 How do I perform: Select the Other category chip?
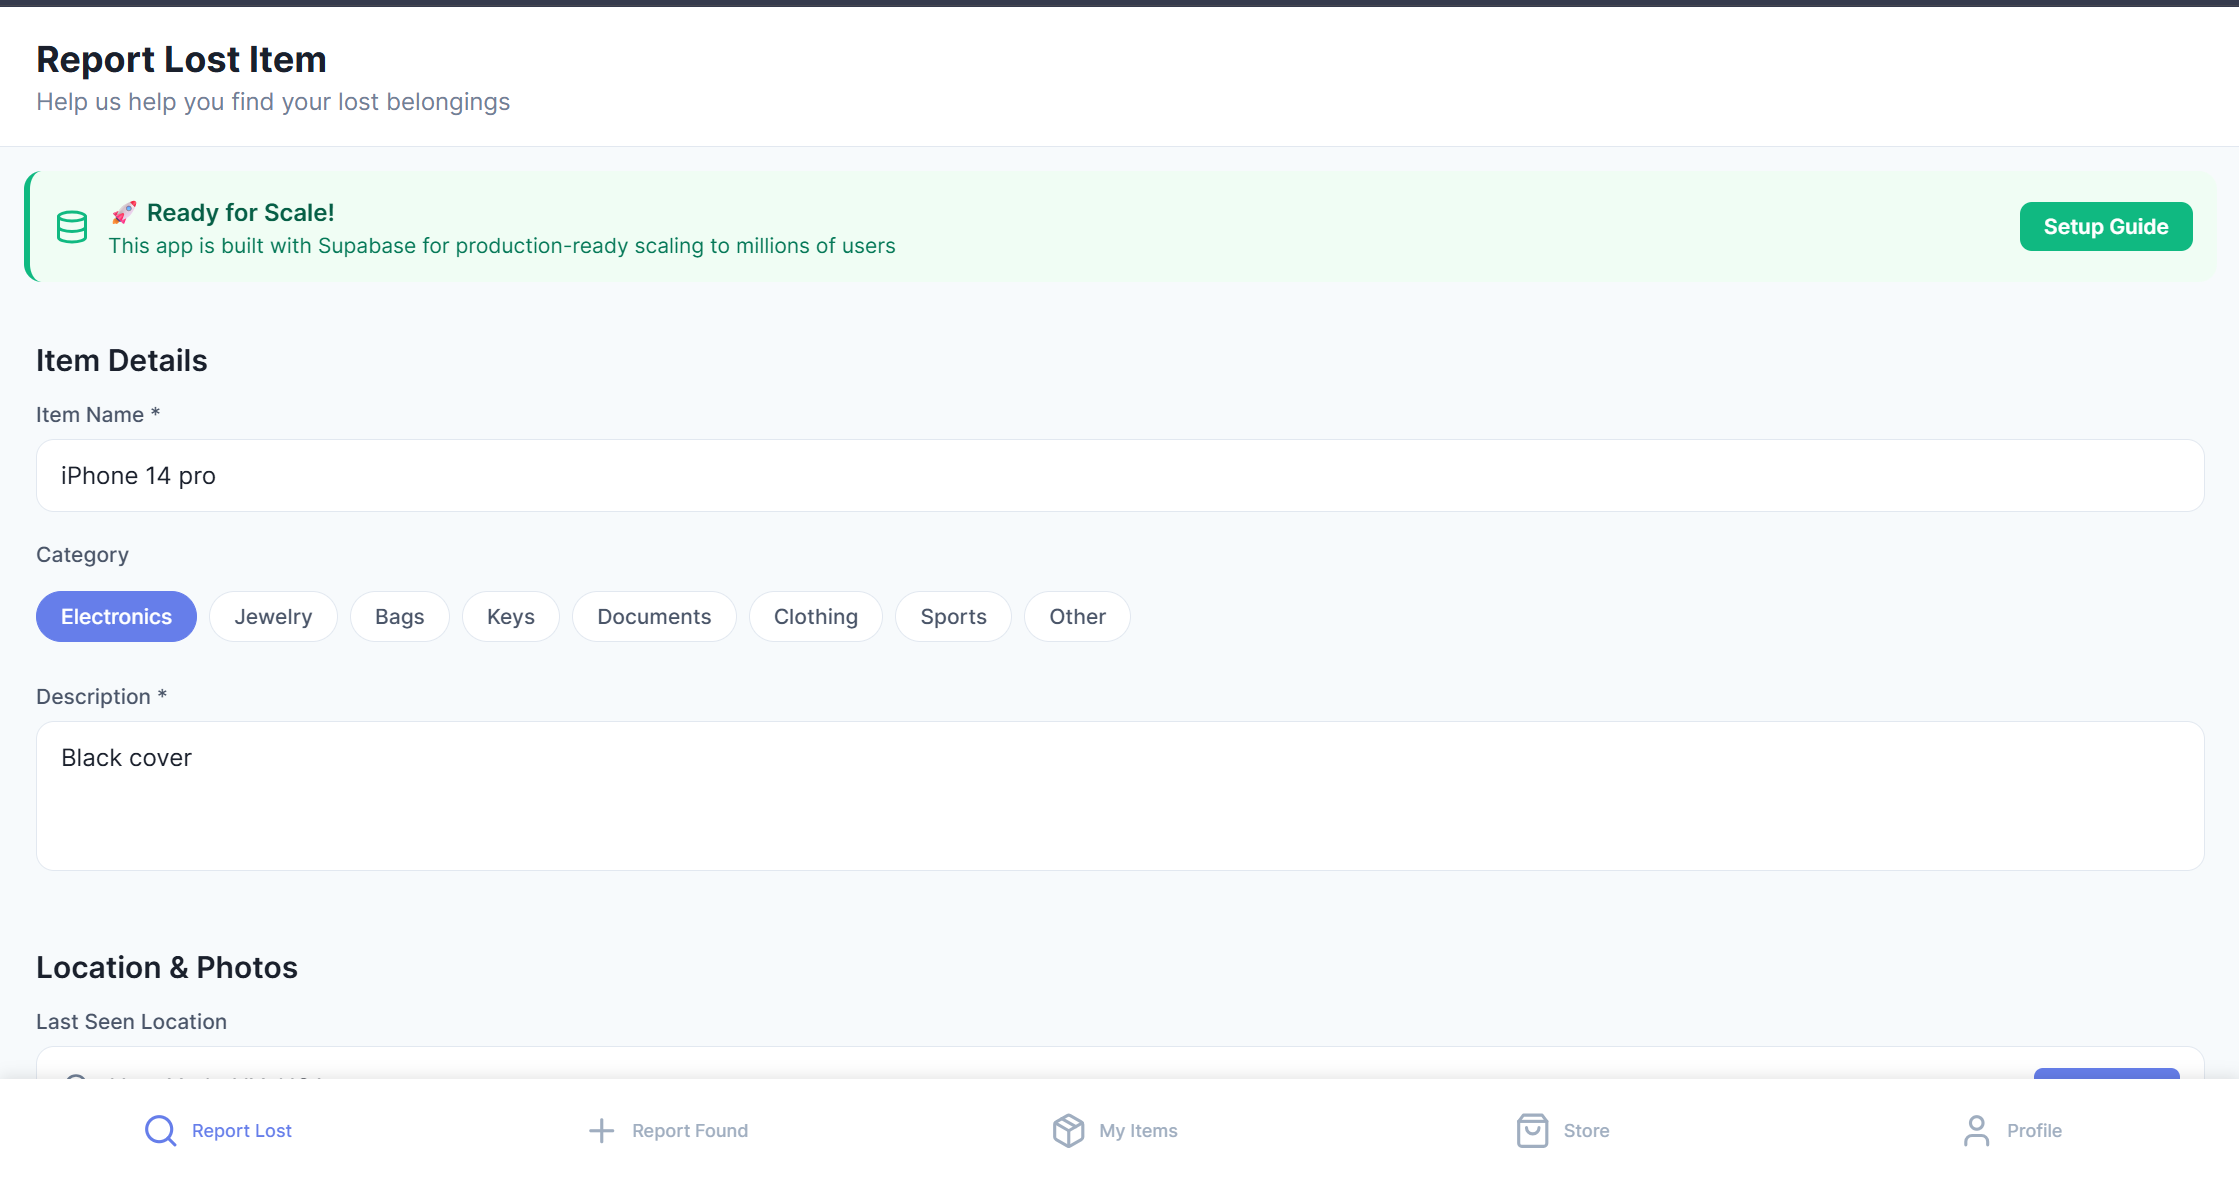1077,616
